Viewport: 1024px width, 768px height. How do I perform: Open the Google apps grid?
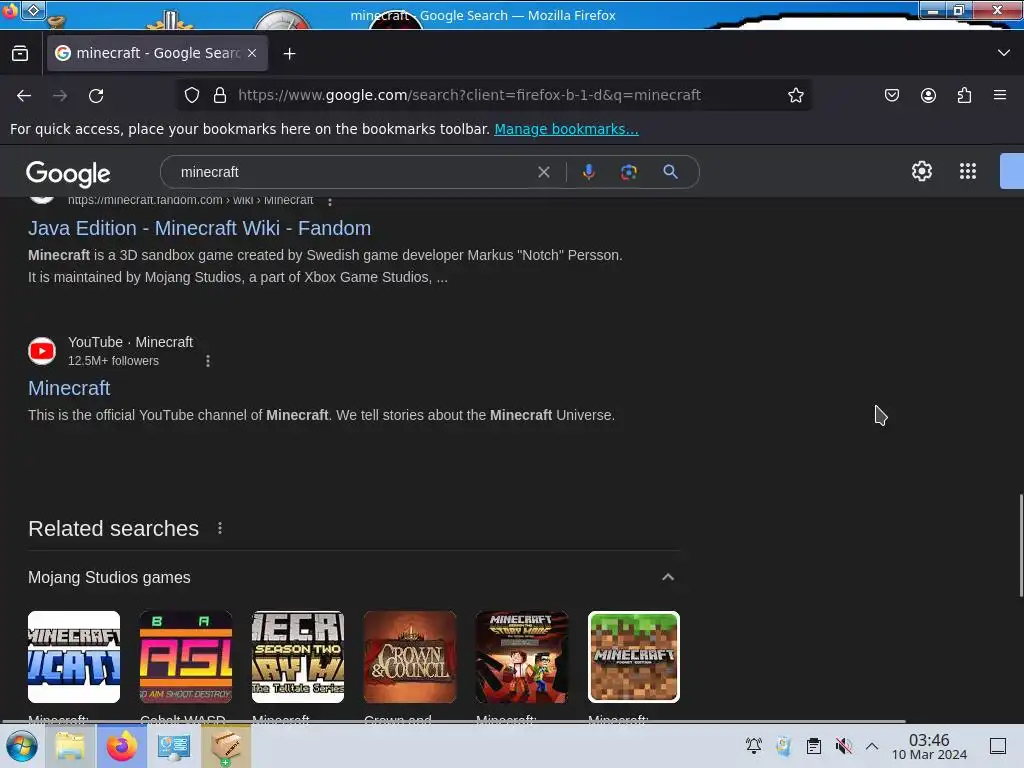(968, 171)
